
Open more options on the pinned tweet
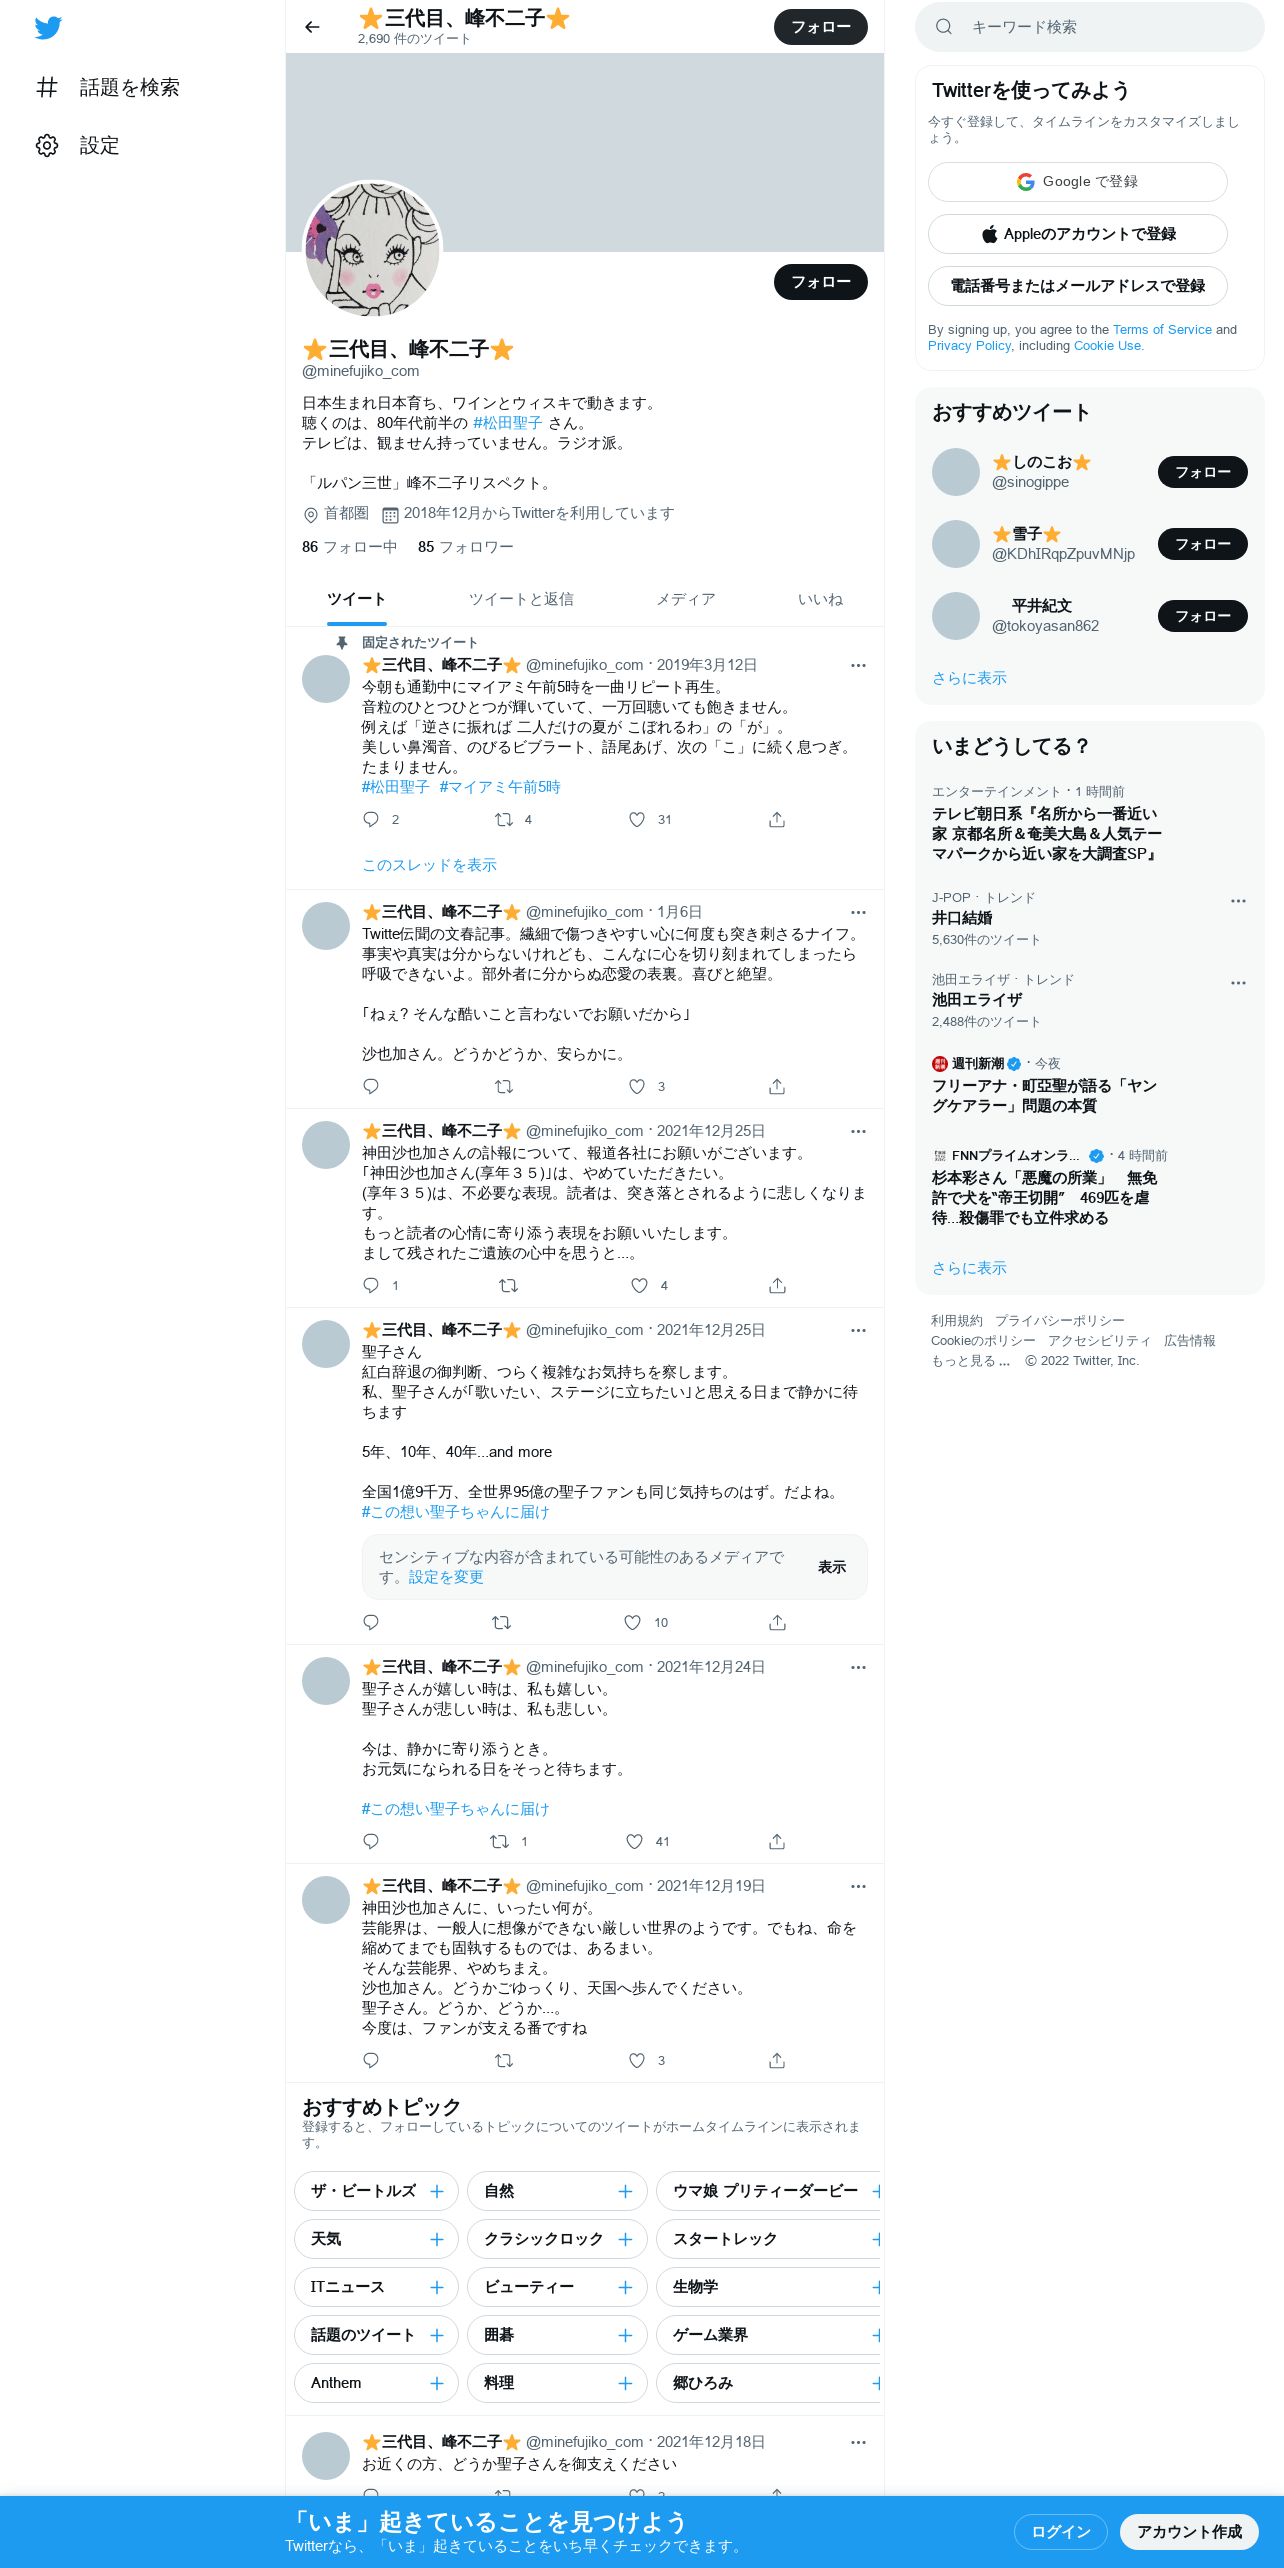tap(858, 665)
